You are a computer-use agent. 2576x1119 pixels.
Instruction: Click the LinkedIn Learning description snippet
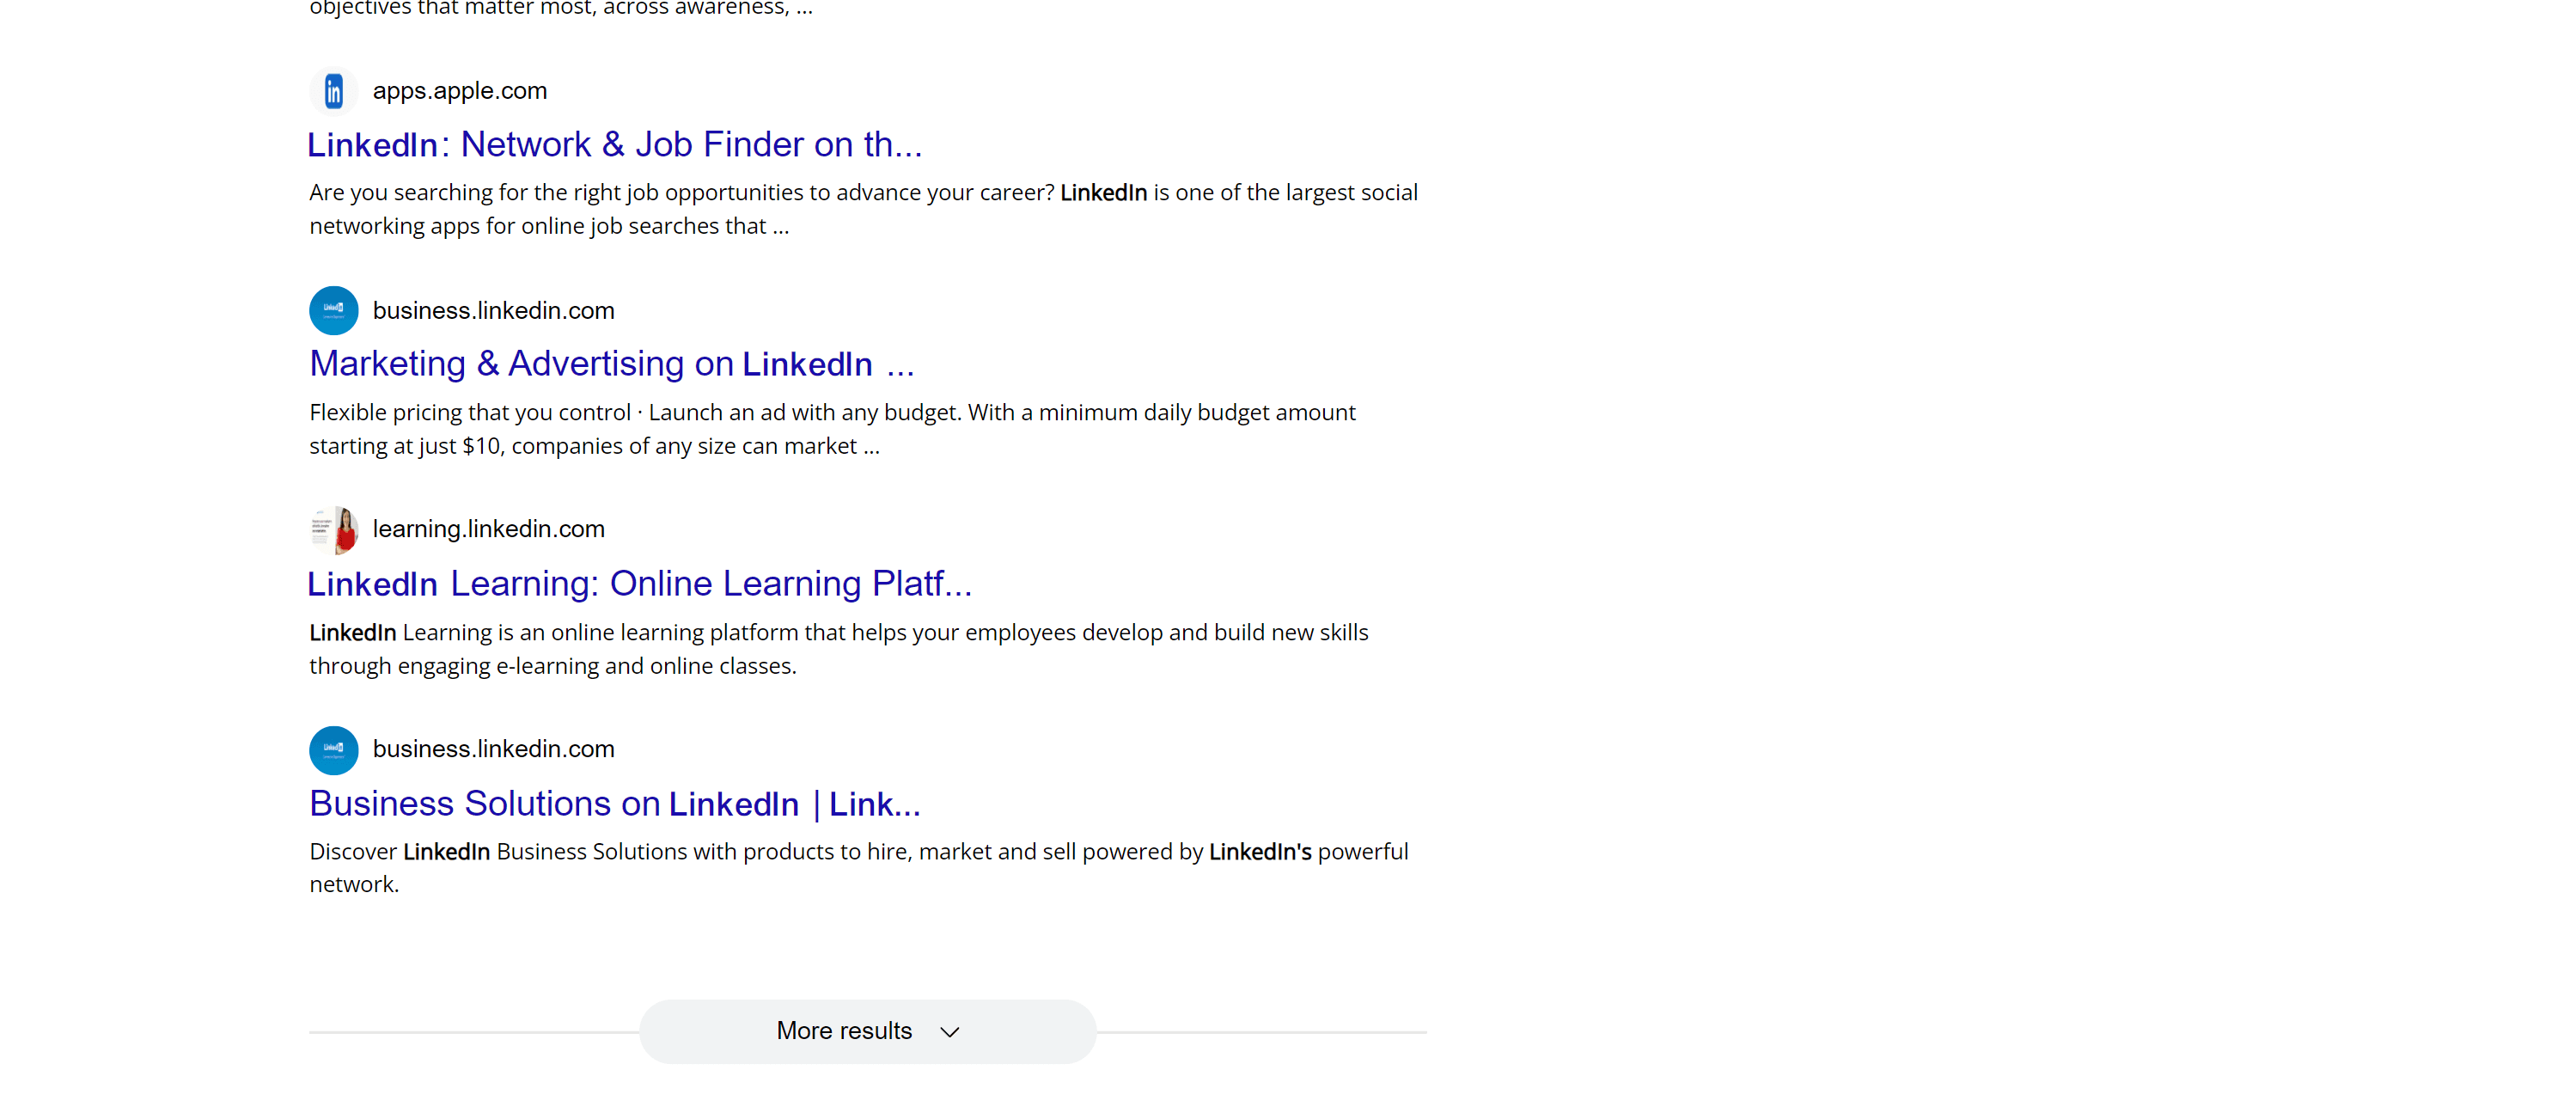(x=838, y=649)
